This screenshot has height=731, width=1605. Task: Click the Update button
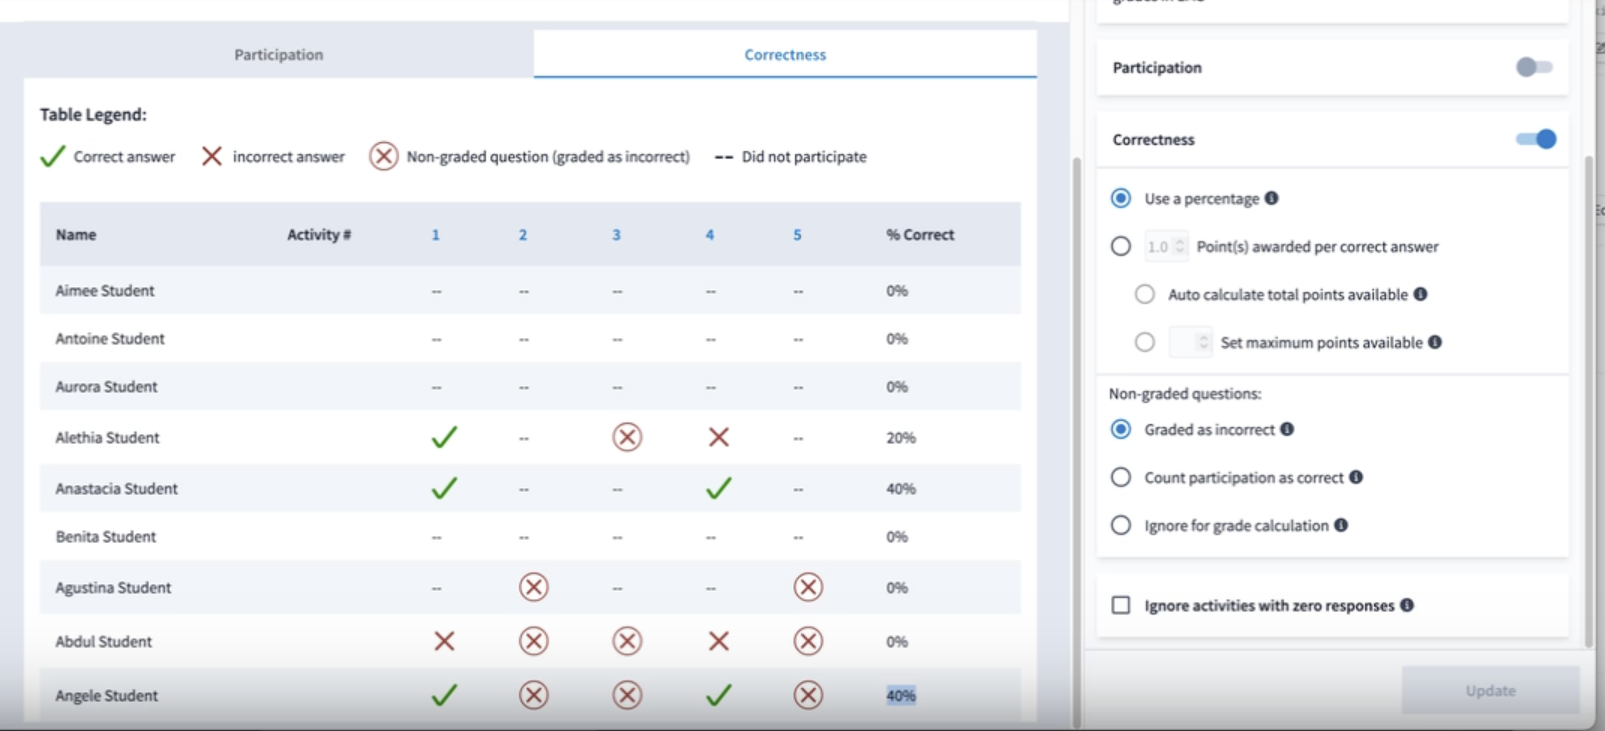1490,690
